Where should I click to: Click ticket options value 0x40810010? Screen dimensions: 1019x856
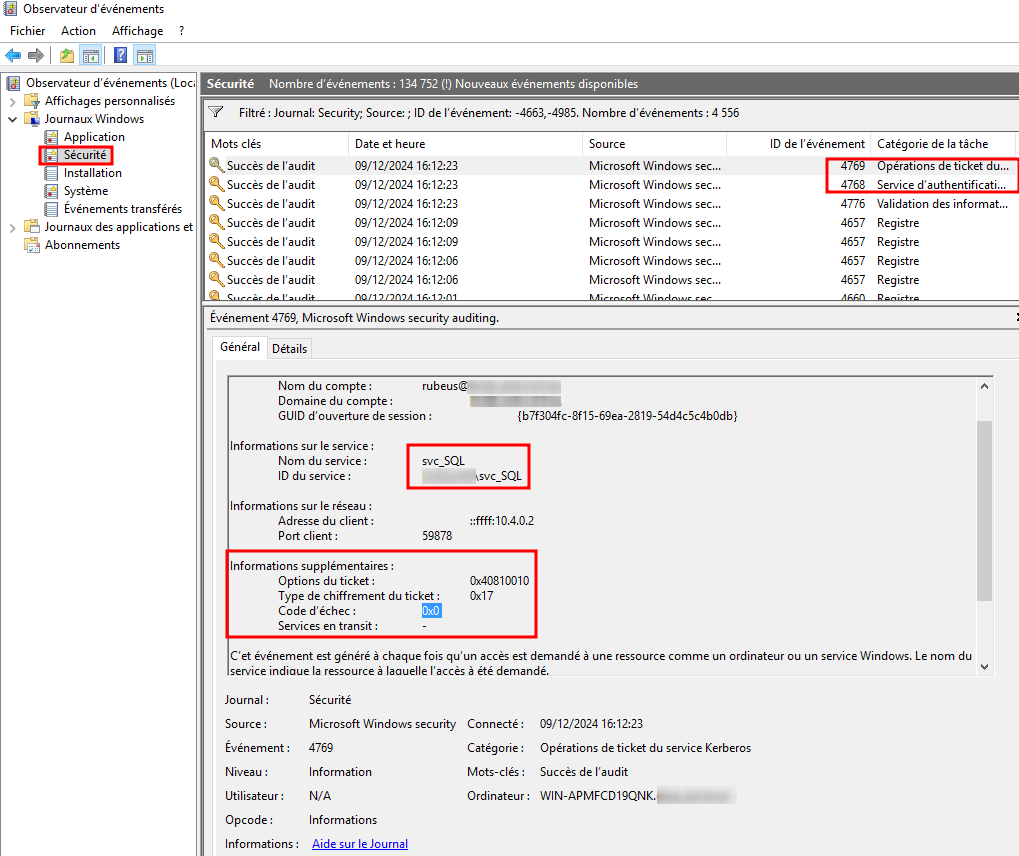click(499, 581)
